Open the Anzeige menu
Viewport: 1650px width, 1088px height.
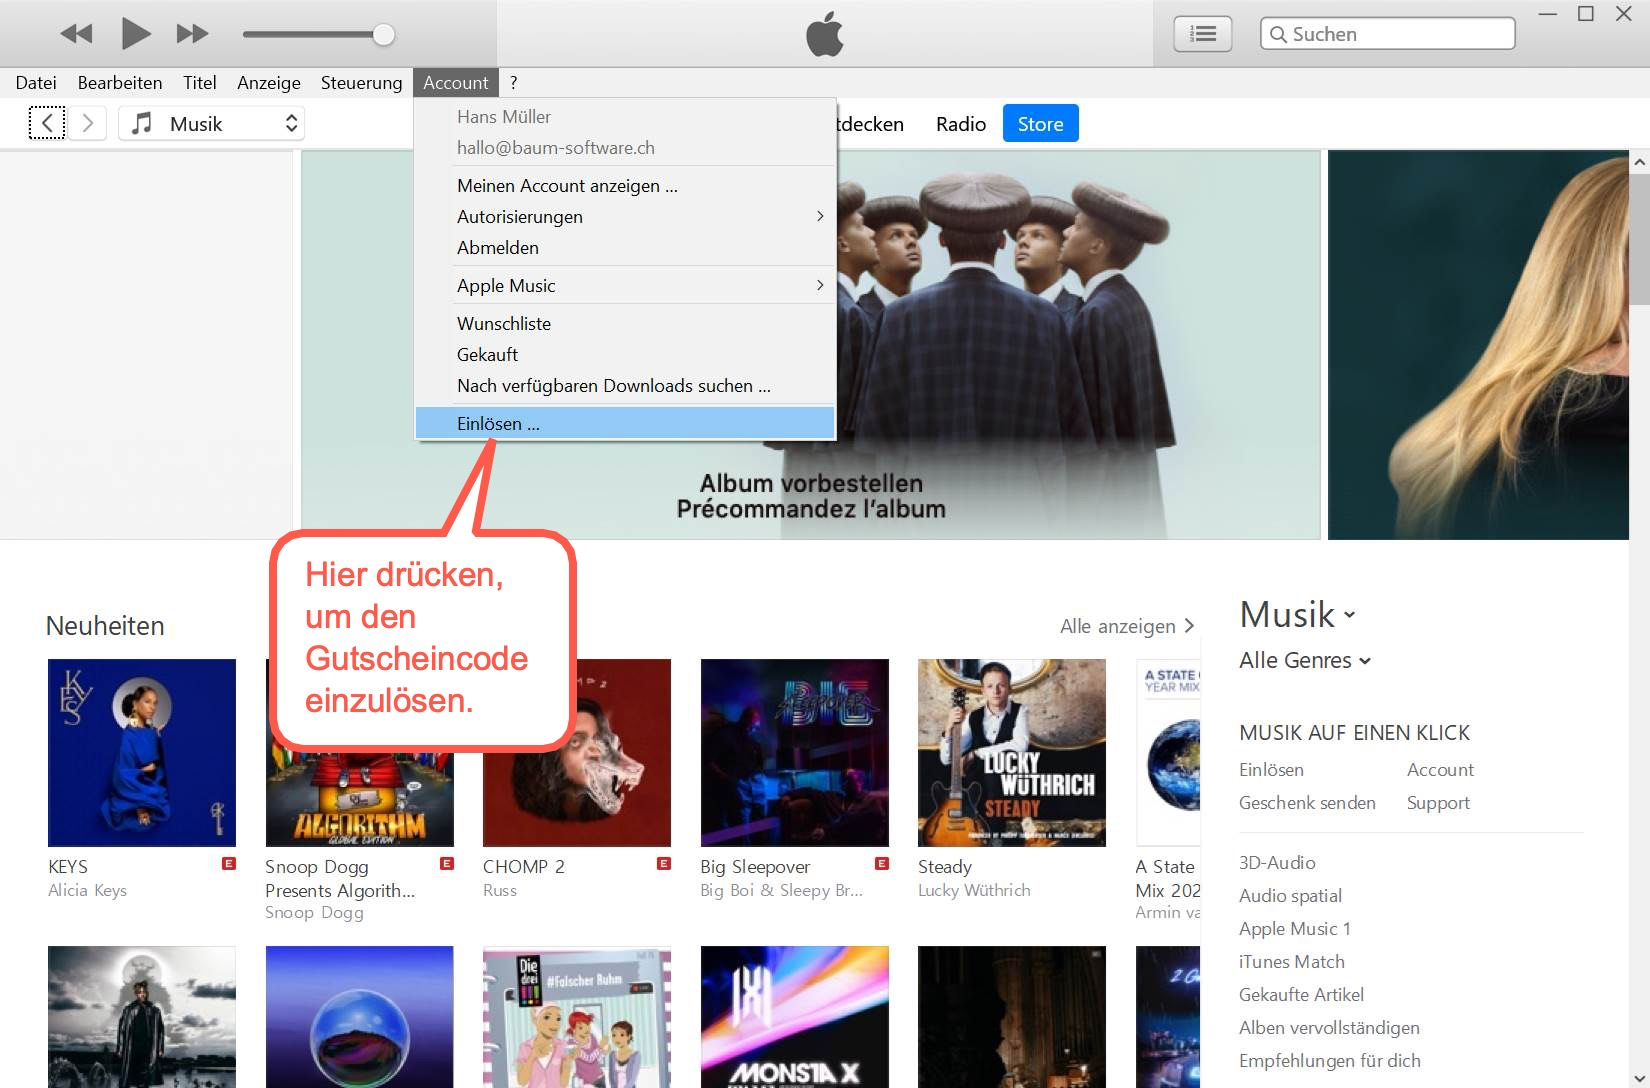point(269,83)
